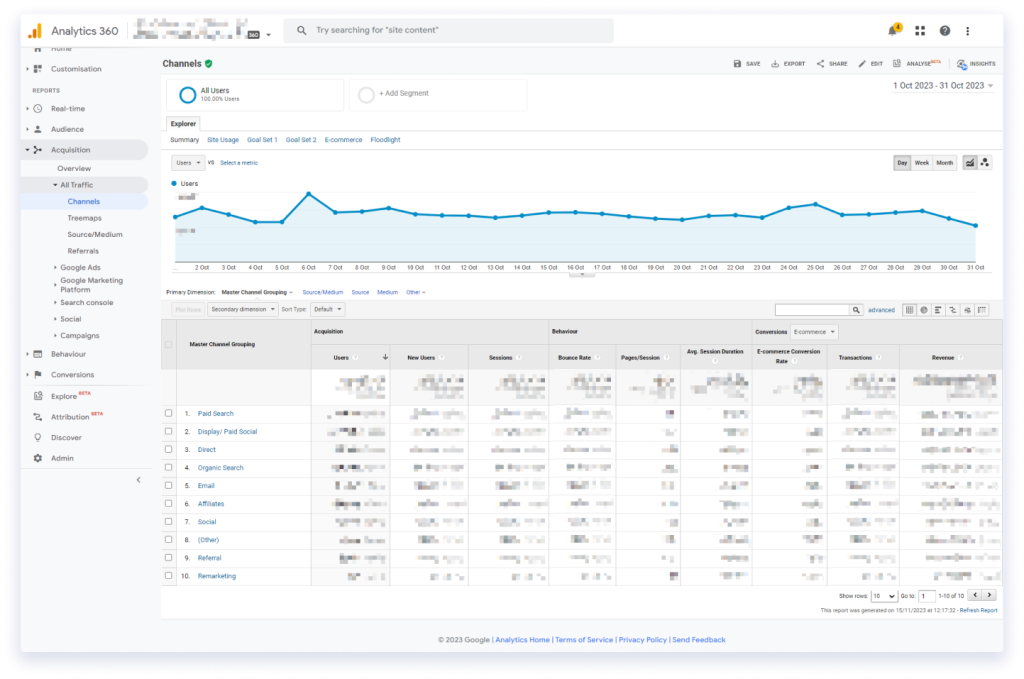1024x679 pixels.
Task: Click the advanced filter link
Action: click(880, 309)
